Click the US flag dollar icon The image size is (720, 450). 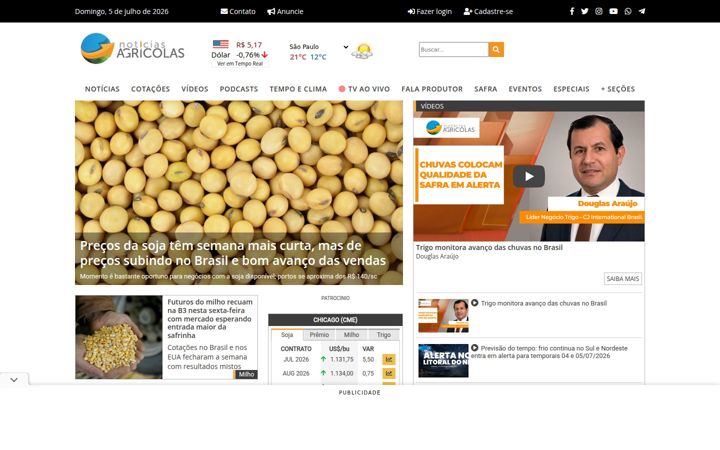tap(220, 44)
